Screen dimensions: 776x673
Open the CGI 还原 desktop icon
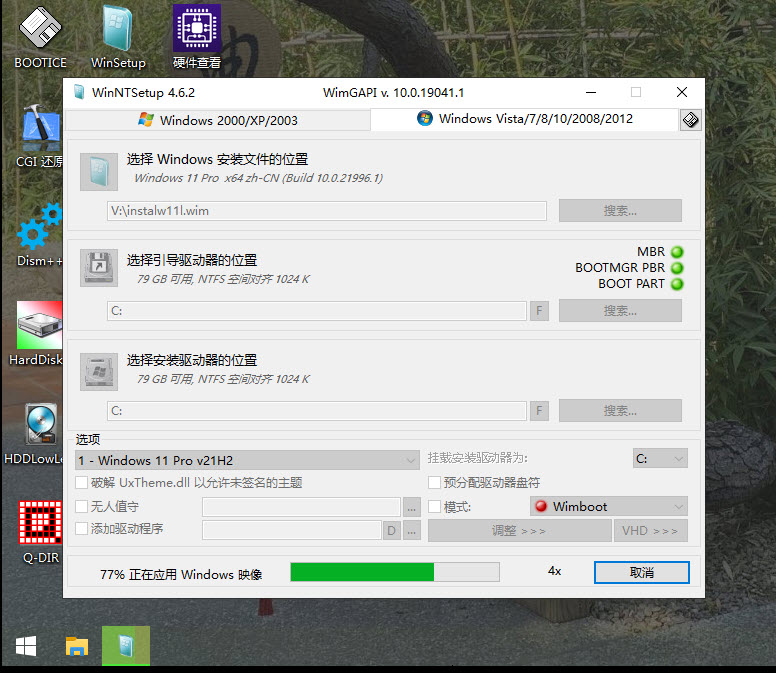click(40, 137)
